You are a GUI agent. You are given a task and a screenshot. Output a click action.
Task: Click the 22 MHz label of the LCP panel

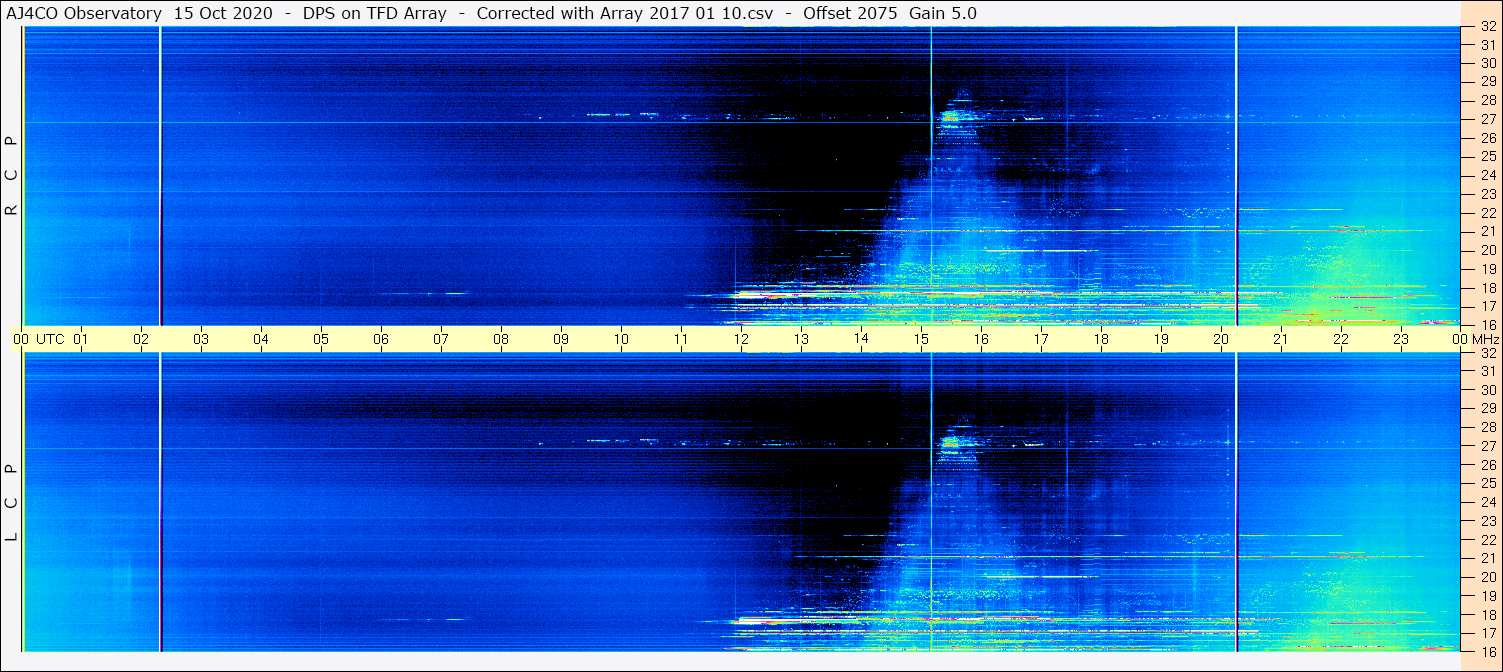[x=1488, y=540]
